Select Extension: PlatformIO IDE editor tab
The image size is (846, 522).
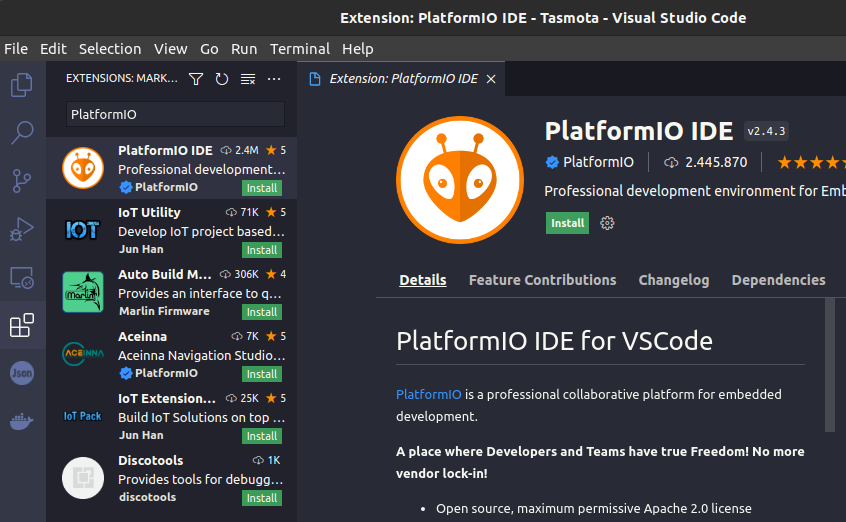tap(401, 79)
